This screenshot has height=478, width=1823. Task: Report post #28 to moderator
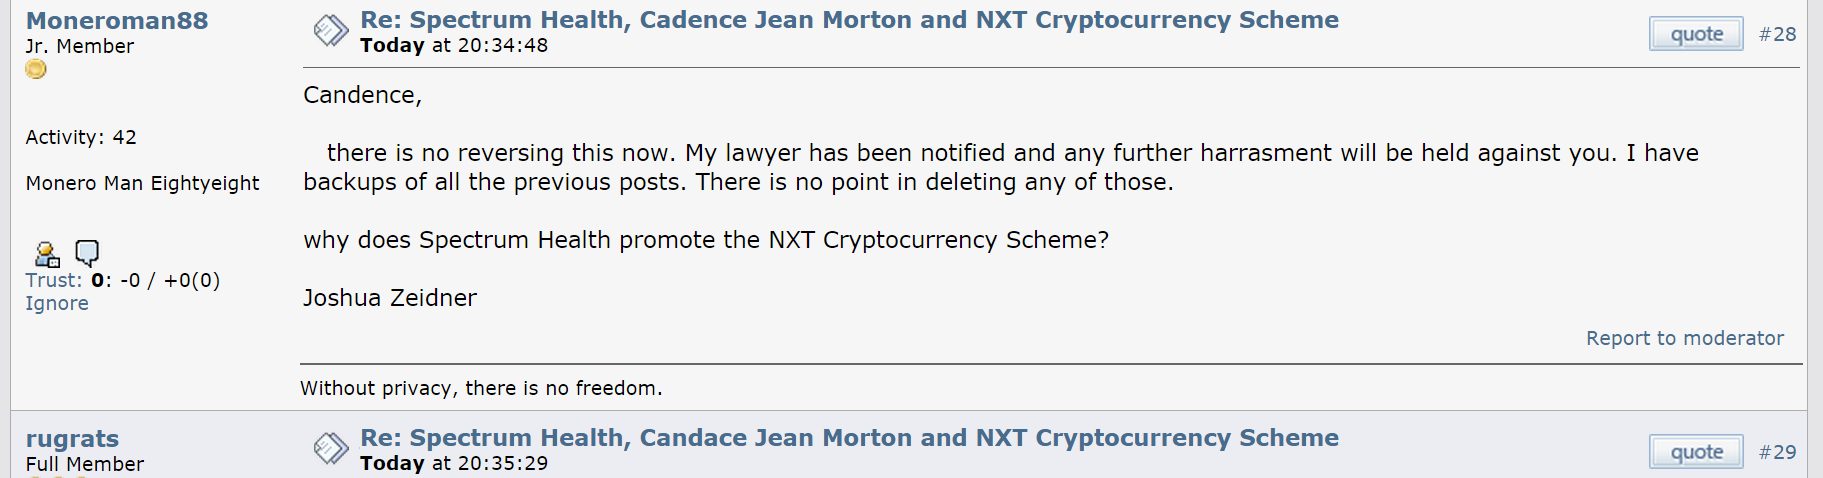pos(1684,338)
